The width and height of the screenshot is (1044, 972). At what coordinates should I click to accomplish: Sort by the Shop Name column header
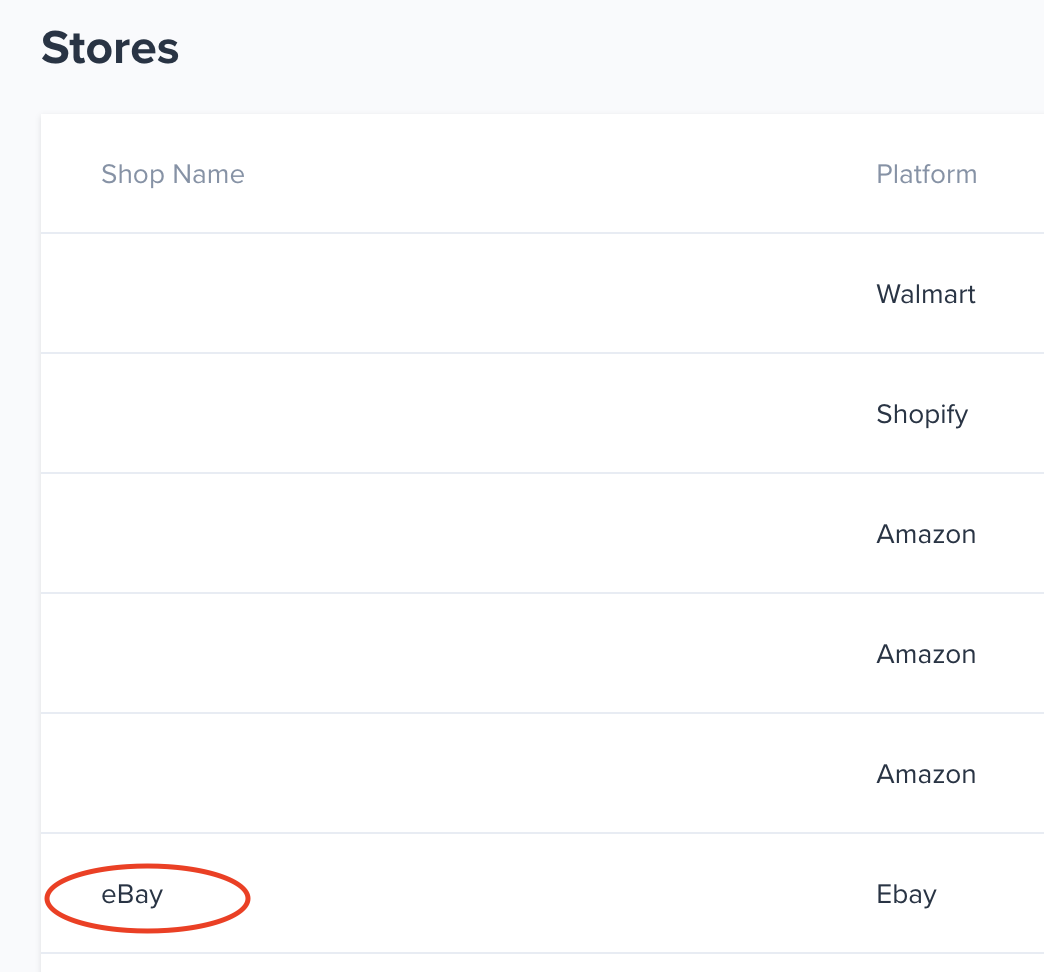point(173,174)
